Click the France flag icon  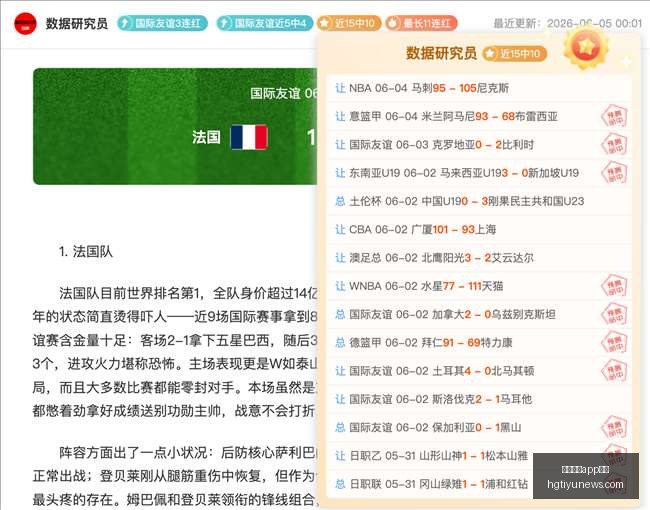(249, 137)
